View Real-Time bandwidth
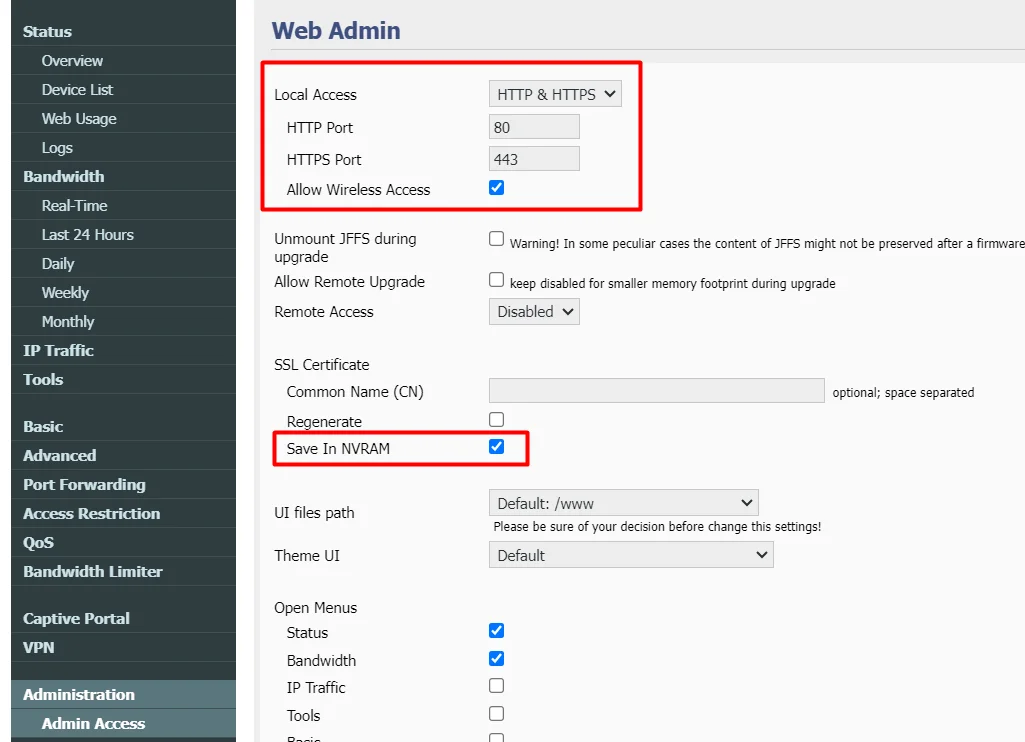The height and width of the screenshot is (742, 1025). tap(124, 206)
